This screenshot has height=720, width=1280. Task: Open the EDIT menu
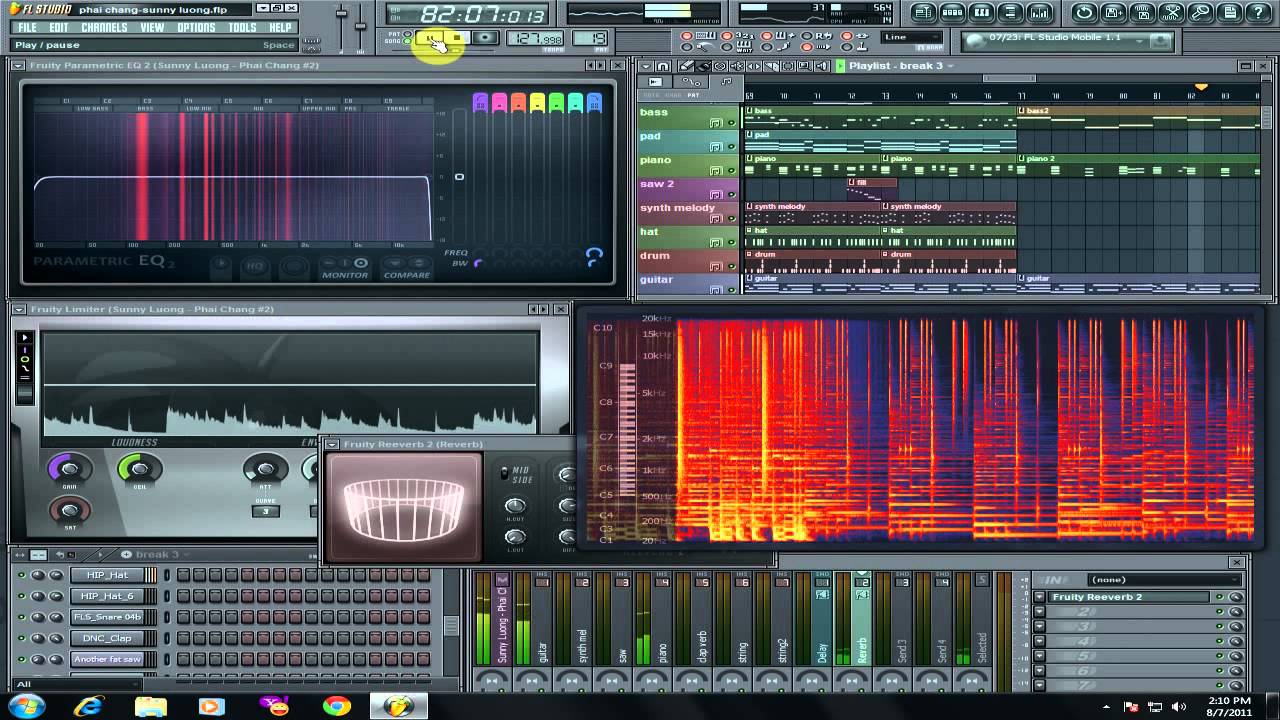click(x=59, y=27)
